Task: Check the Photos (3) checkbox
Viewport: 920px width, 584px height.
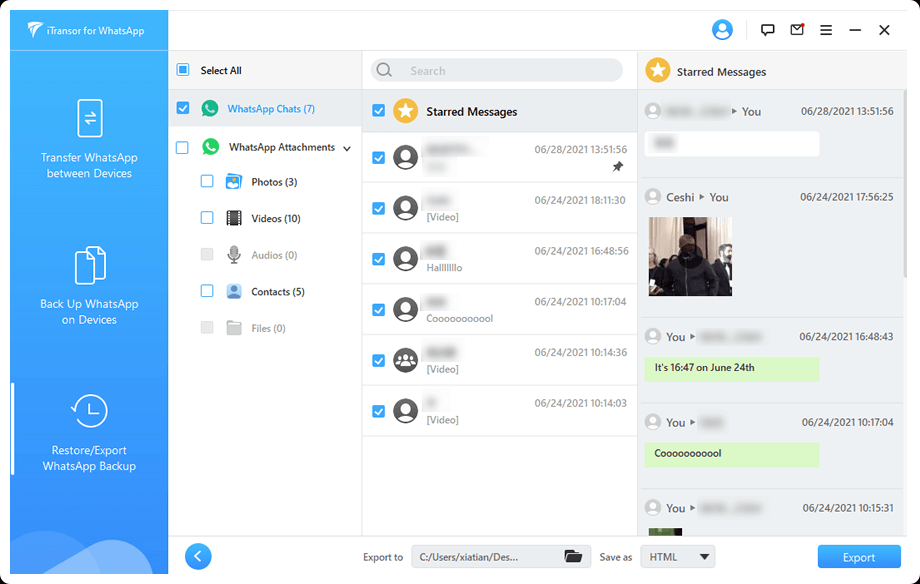Action: pos(207,181)
